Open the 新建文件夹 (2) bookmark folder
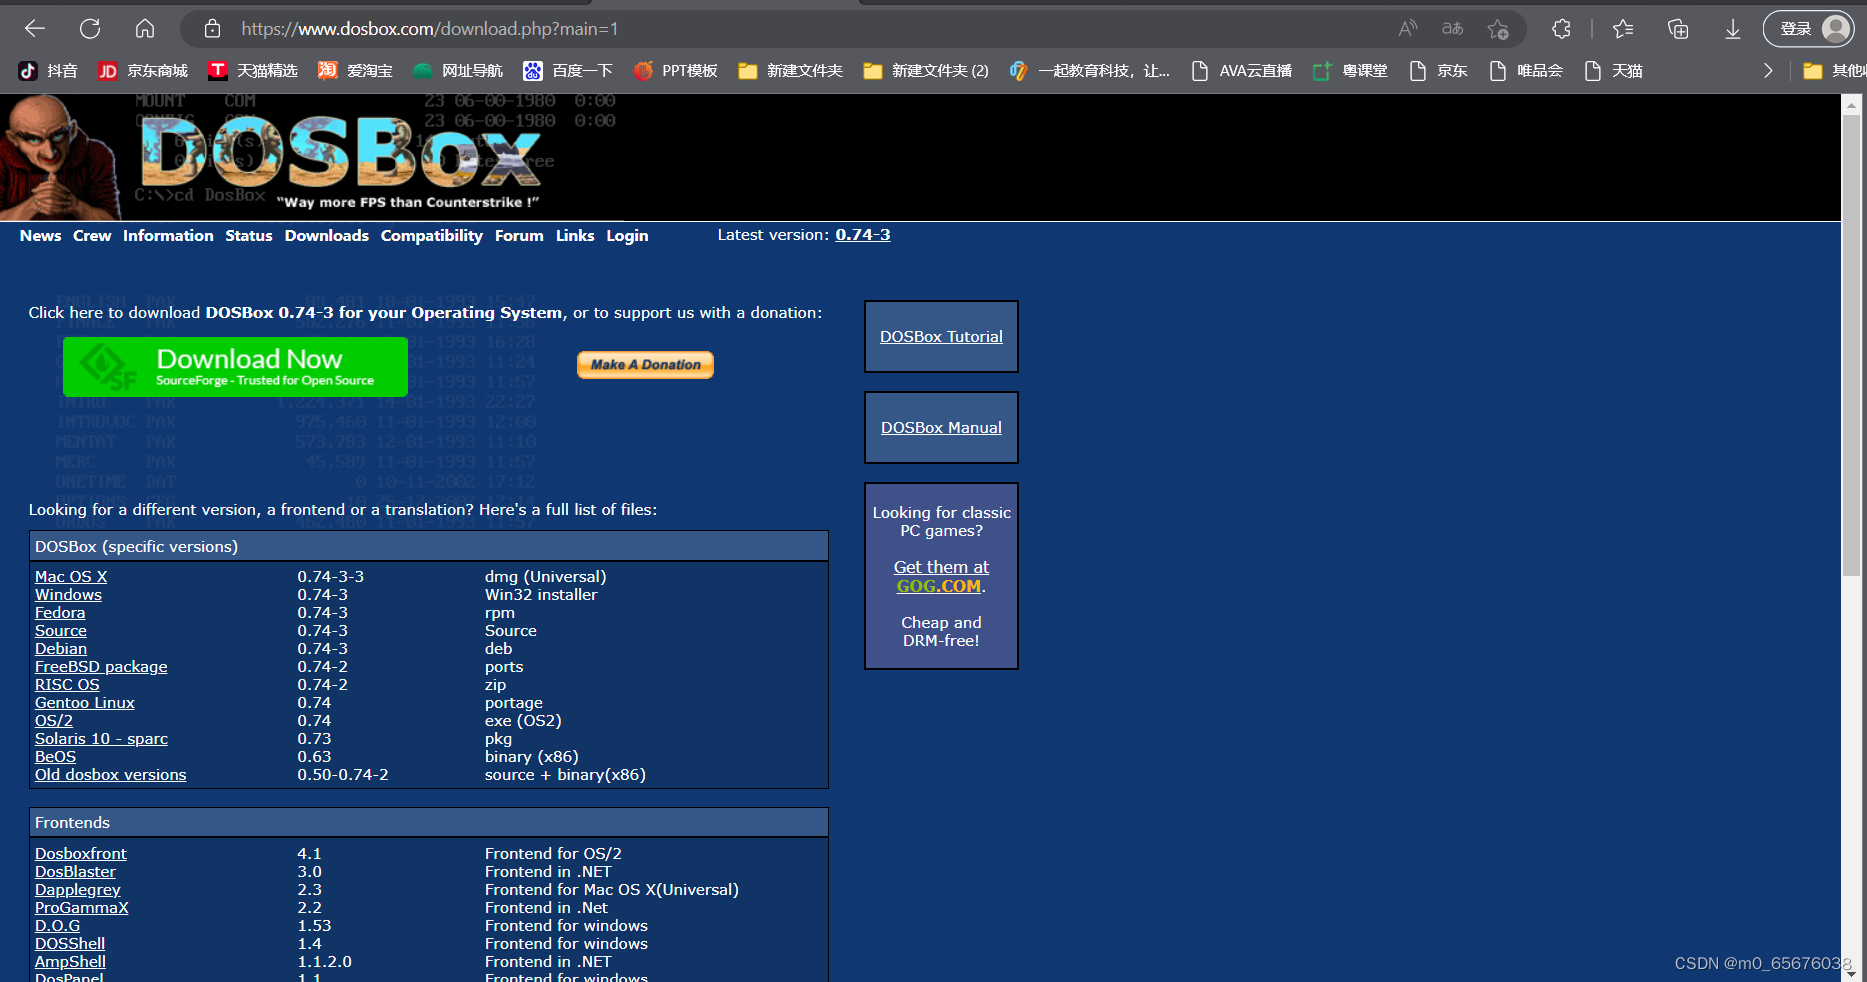Image resolution: width=1867 pixels, height=982 pixels. pyautogui.click(x=926, y=71)
